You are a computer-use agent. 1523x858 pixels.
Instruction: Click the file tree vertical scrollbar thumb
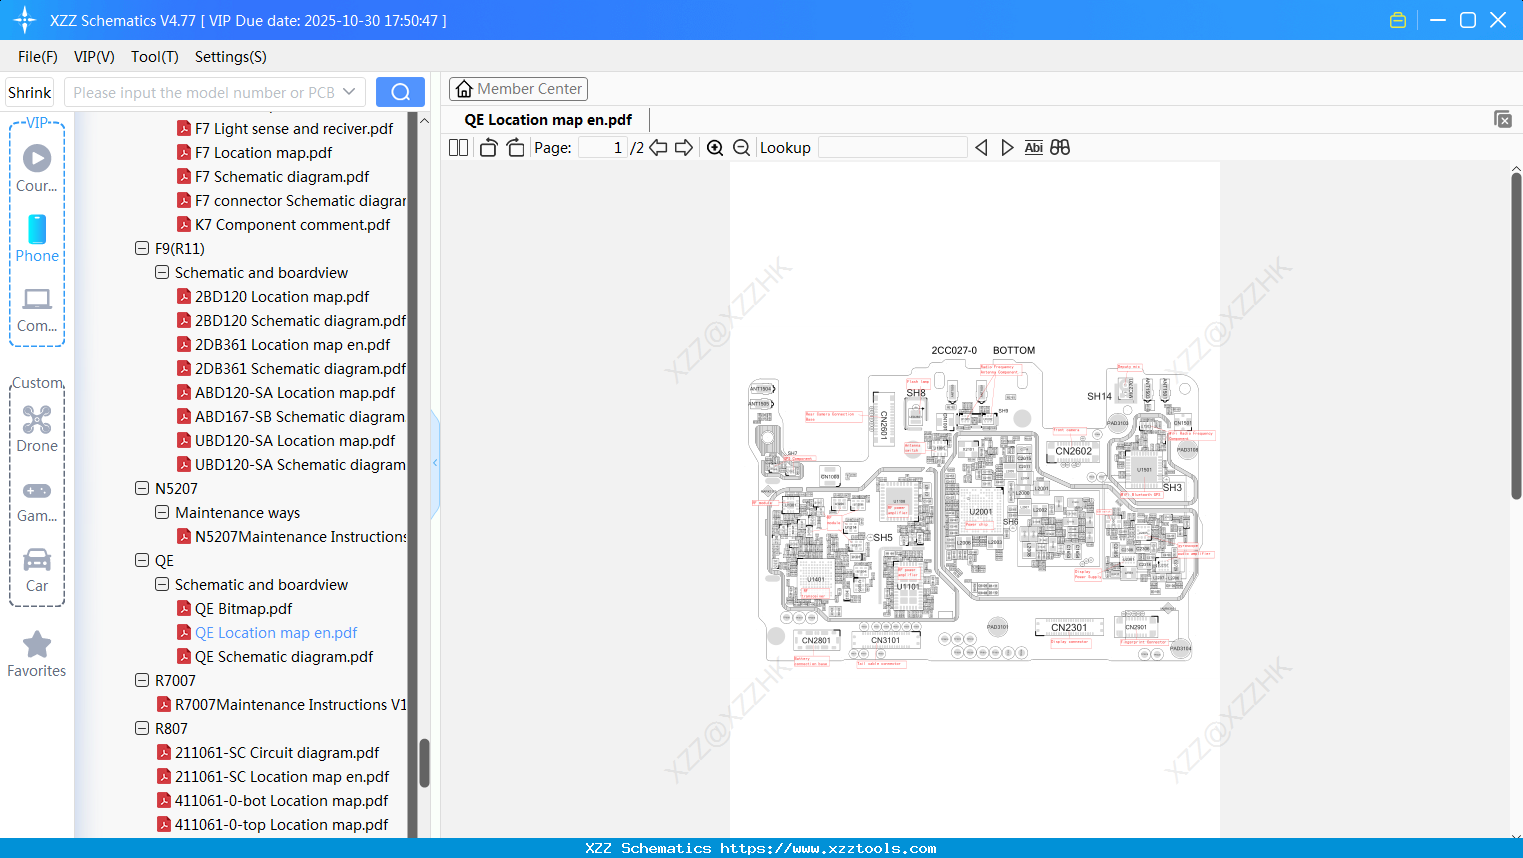424,763
